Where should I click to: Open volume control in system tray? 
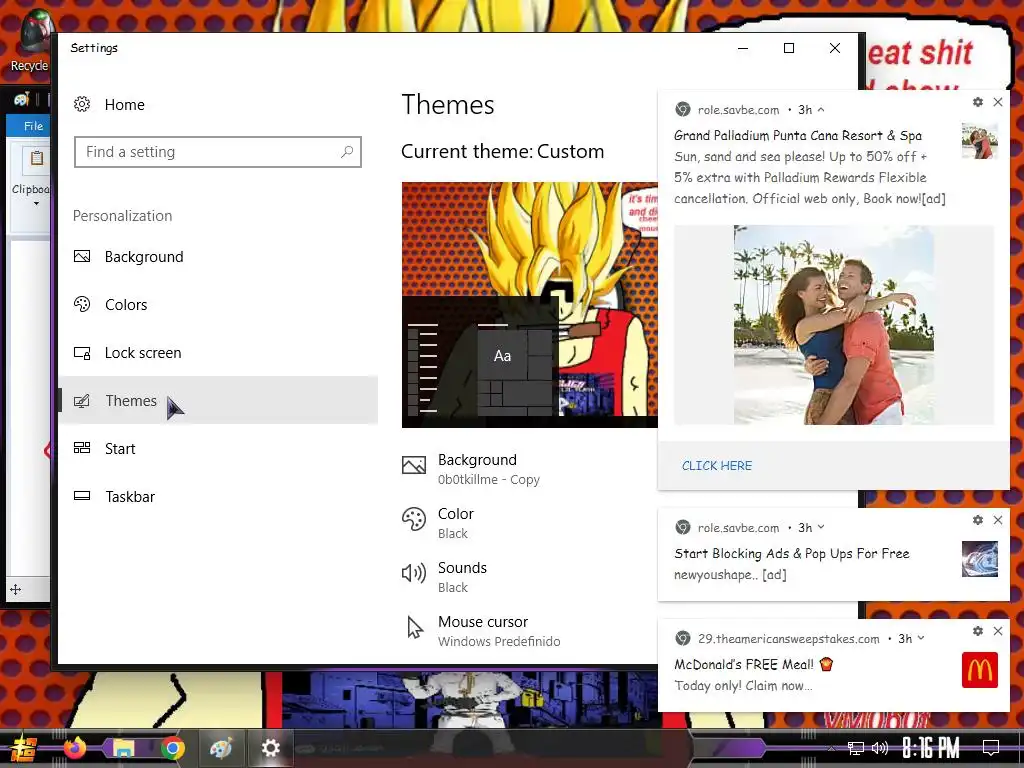click(x=880, y=748)
